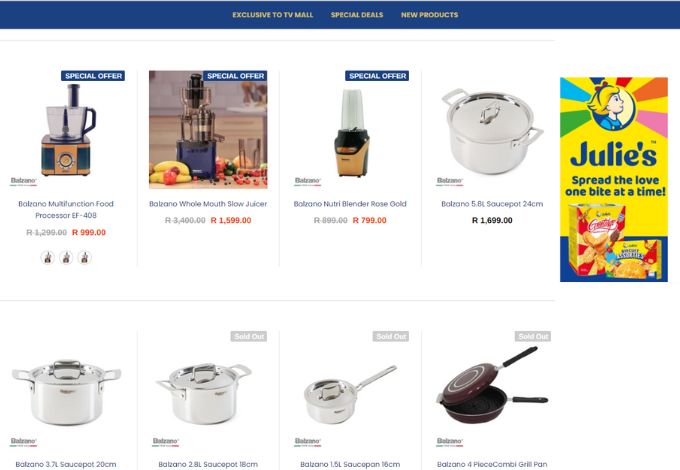680x470 pixels.
Task: Open Balzano Nutri Blender Rose Gold link
Action: point(350,204)
